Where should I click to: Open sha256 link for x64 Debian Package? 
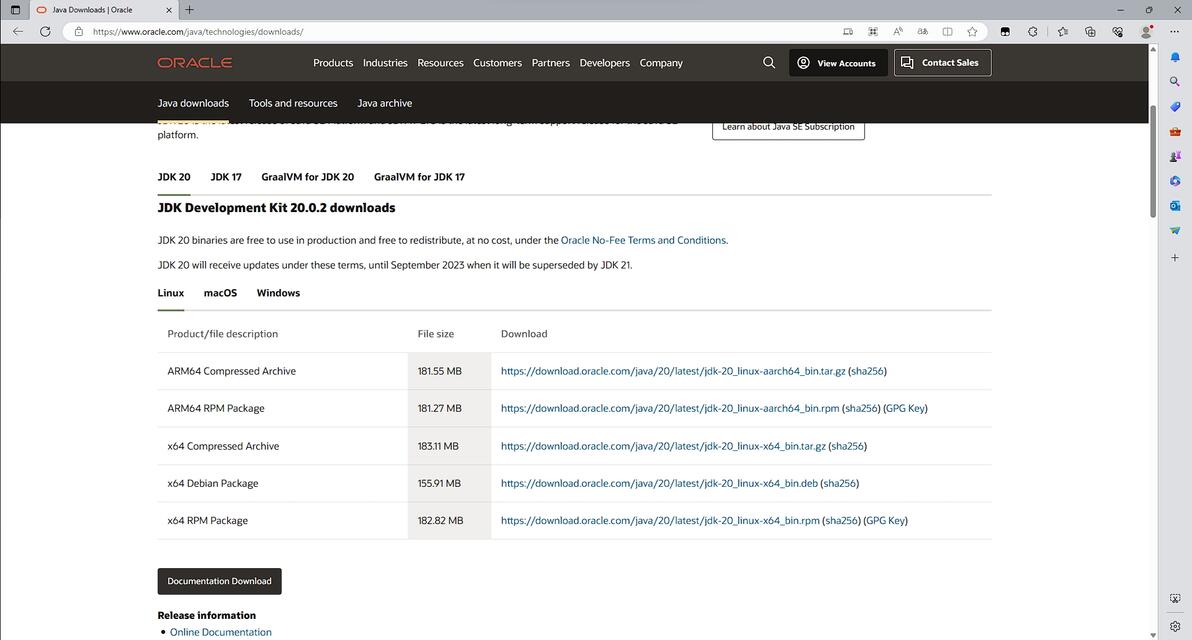click(x=840, y=483)
